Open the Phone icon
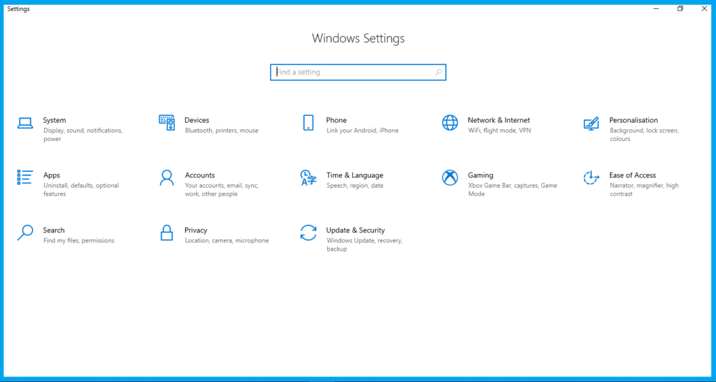 (308, 122)
